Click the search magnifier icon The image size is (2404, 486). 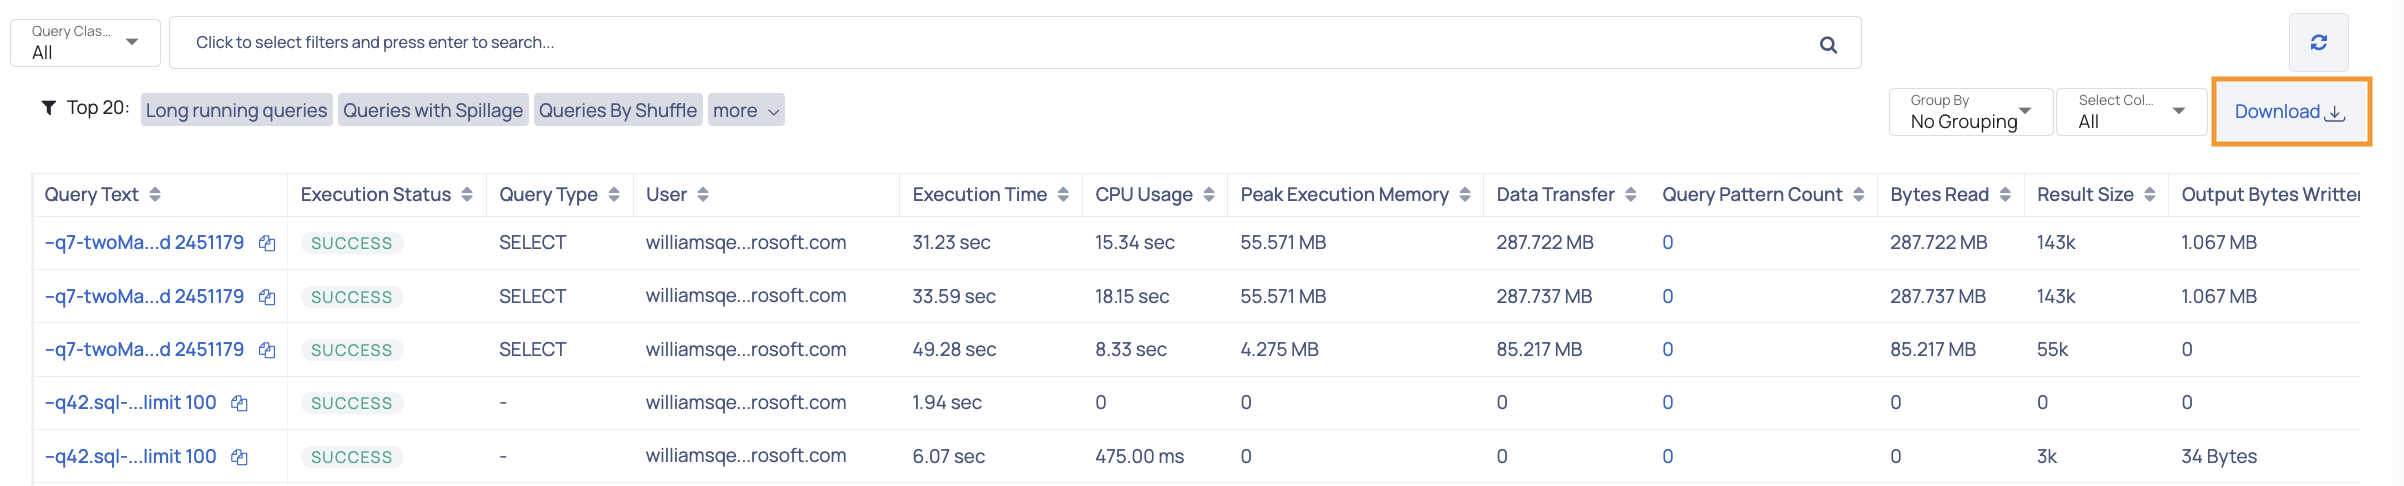point(1828,44)
